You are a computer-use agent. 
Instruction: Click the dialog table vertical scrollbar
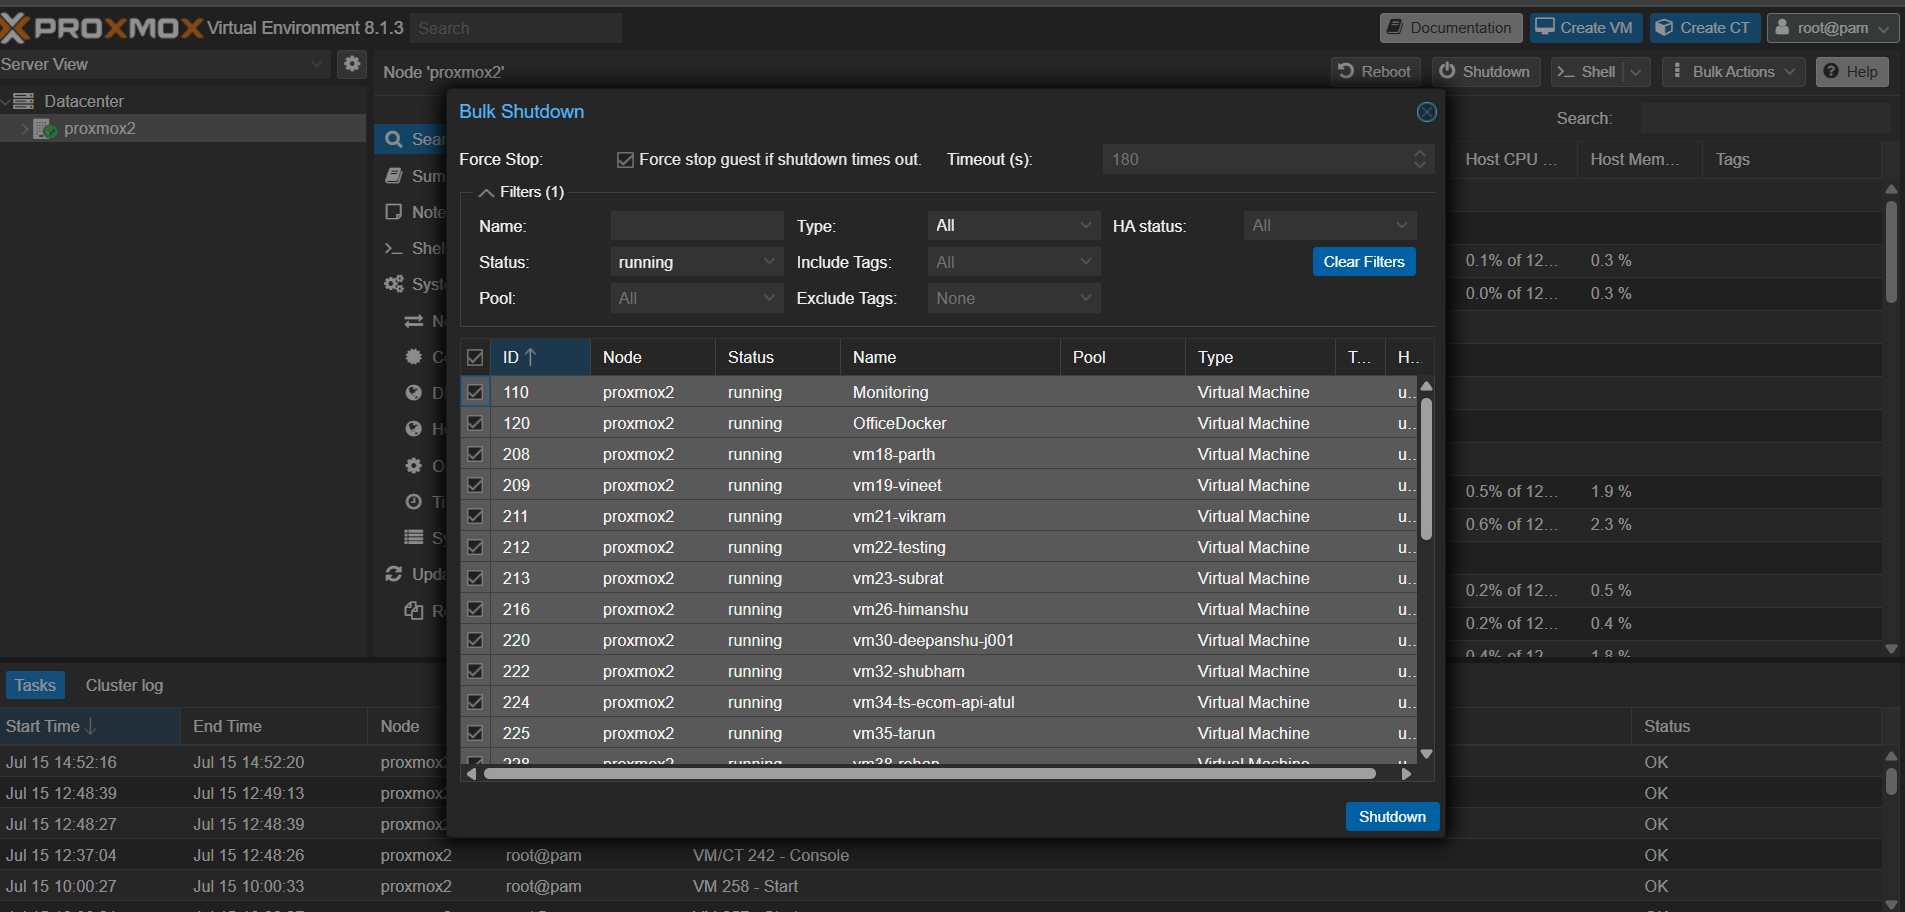[x=1427, y=469]
